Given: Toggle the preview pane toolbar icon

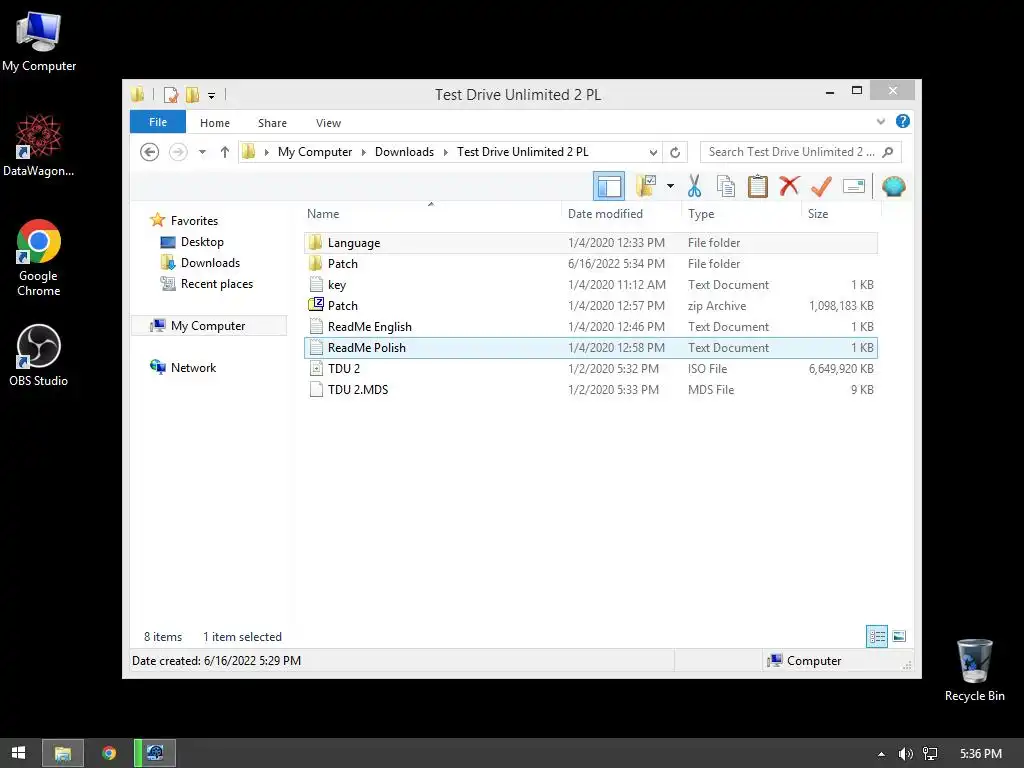Looking at the screenshot, I should tap(609, 186).
